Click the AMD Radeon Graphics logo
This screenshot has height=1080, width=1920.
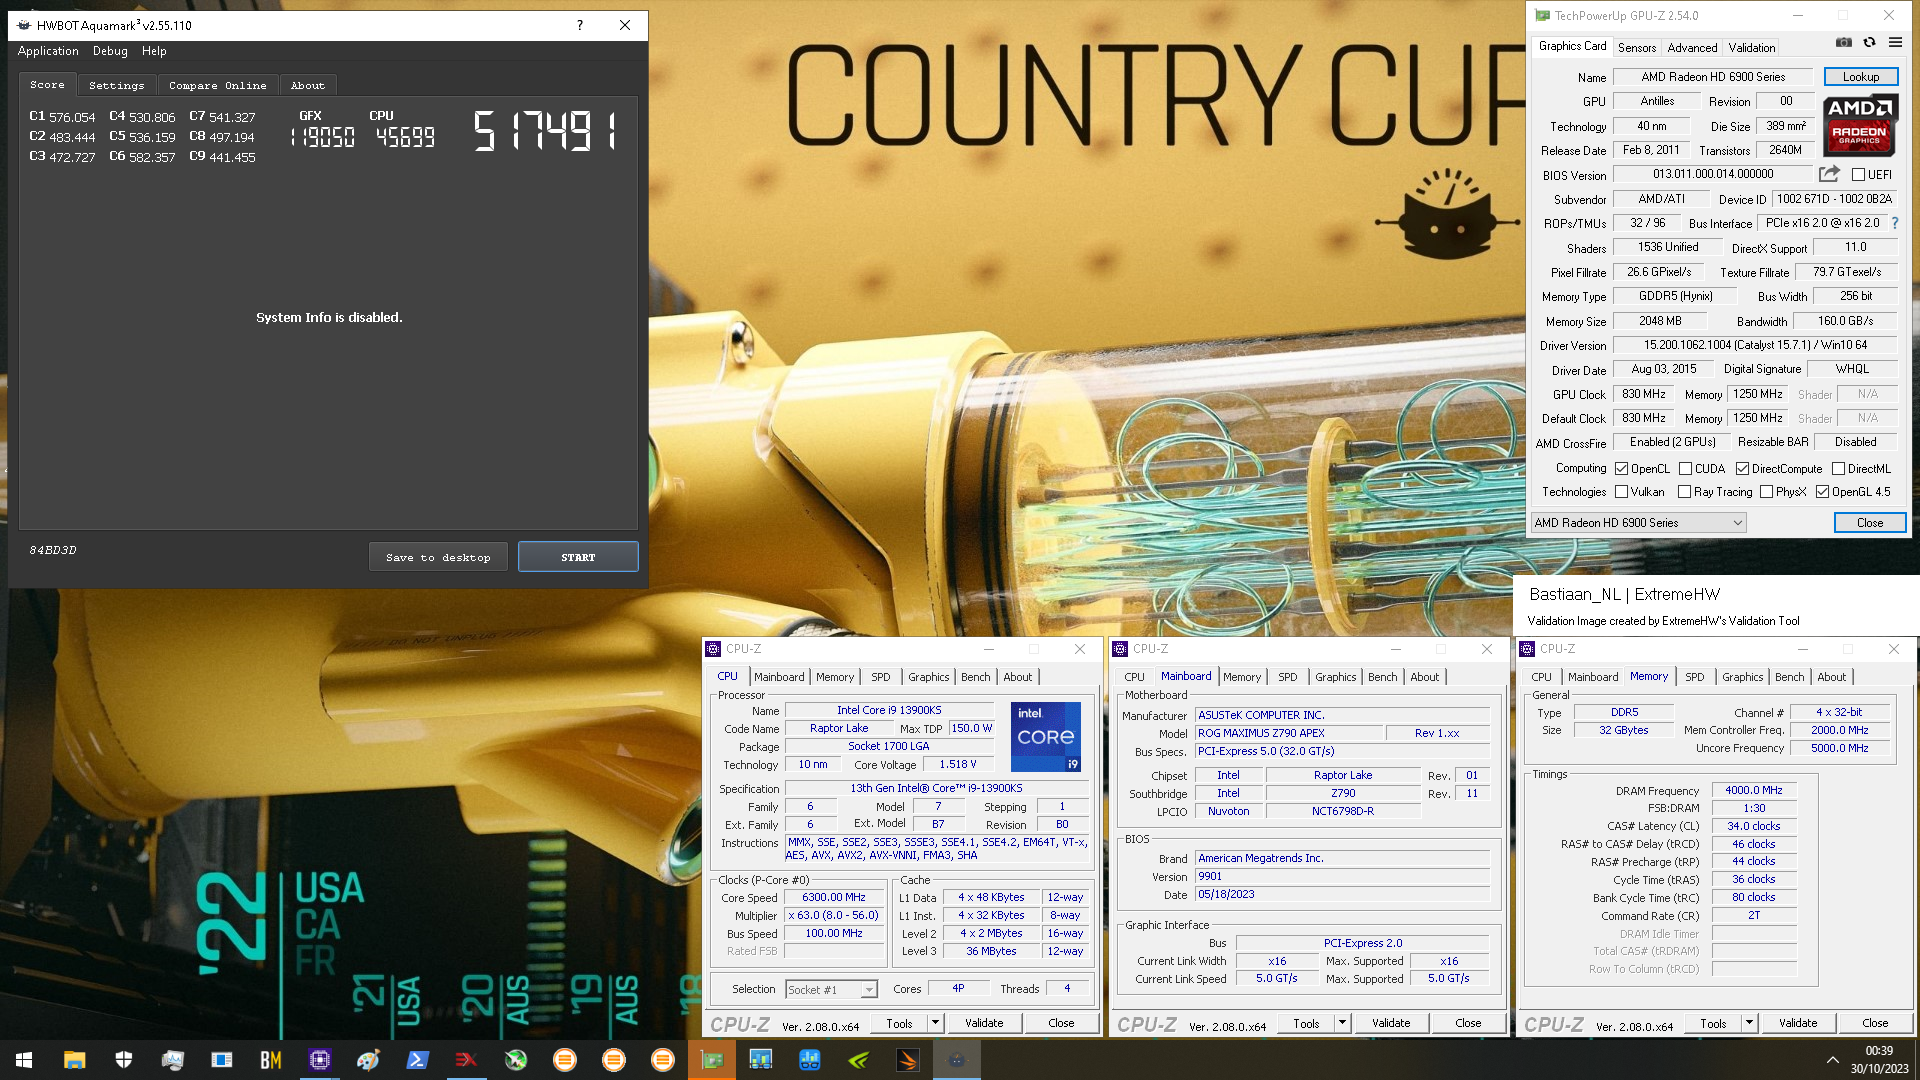1859,125
